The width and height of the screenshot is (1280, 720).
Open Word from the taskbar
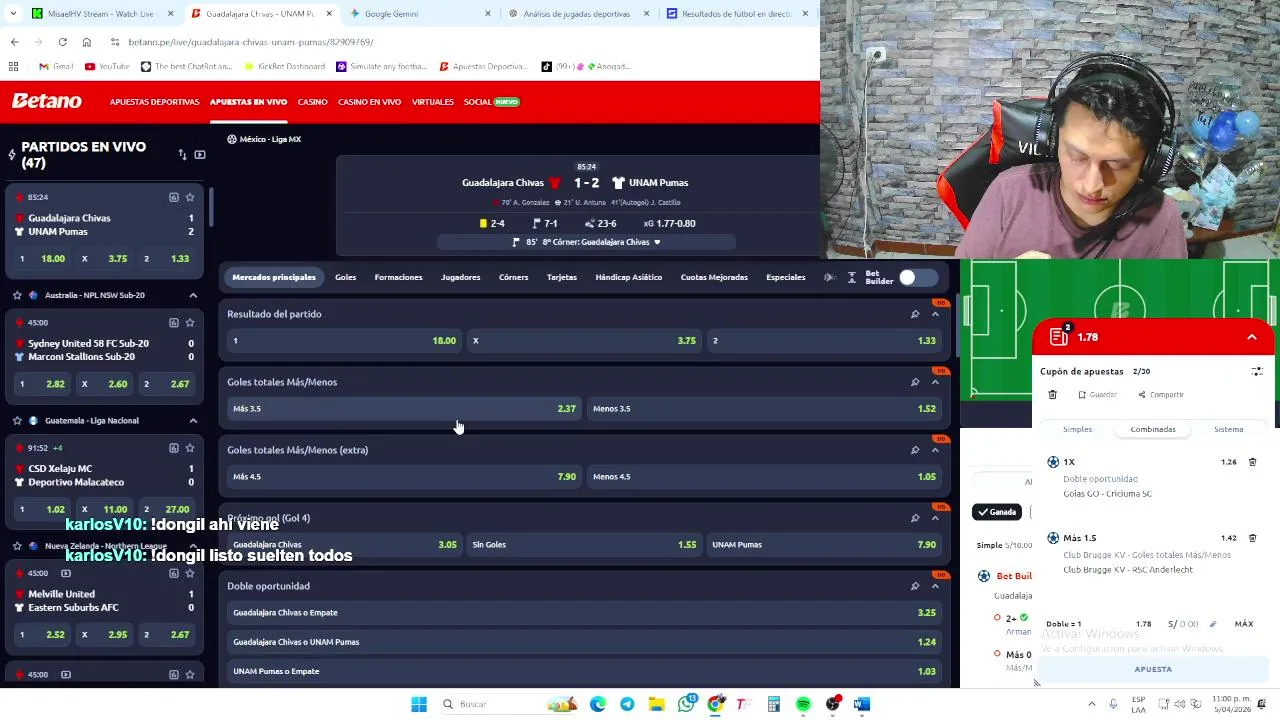[x=862, y=704]
